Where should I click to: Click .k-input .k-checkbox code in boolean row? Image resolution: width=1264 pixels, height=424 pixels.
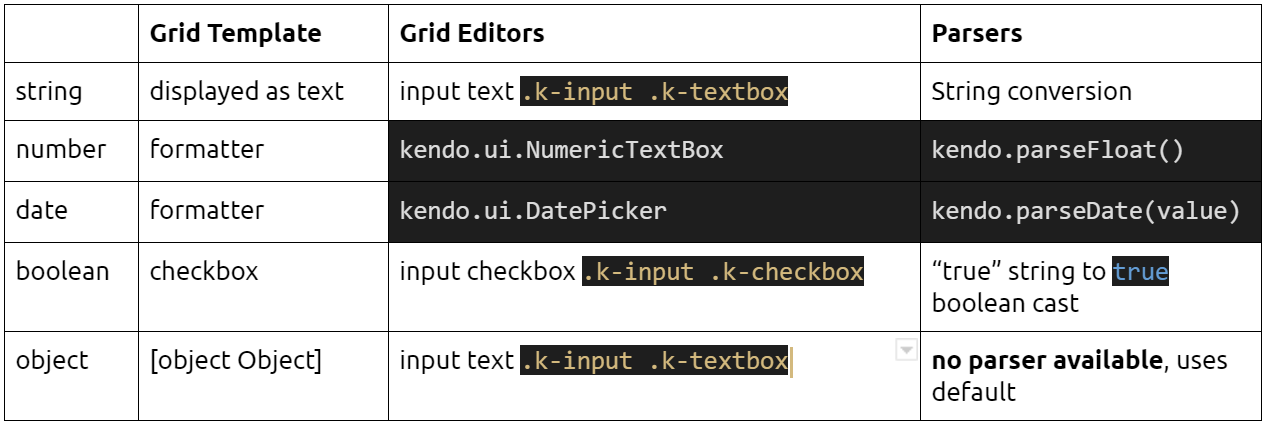click(x=722, y=271)
